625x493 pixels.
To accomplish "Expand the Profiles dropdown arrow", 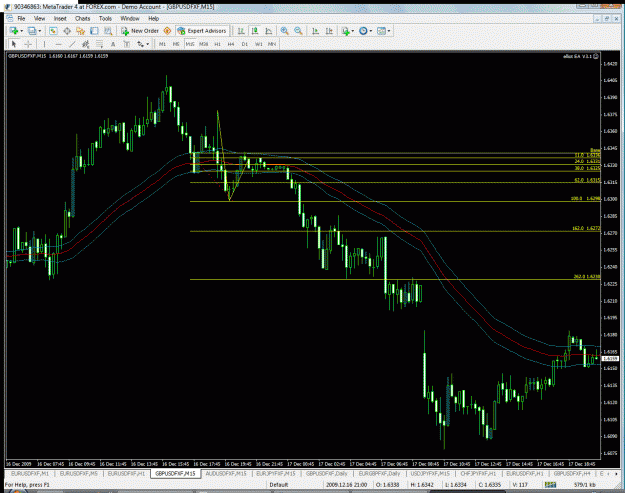I will coord(39,31).
